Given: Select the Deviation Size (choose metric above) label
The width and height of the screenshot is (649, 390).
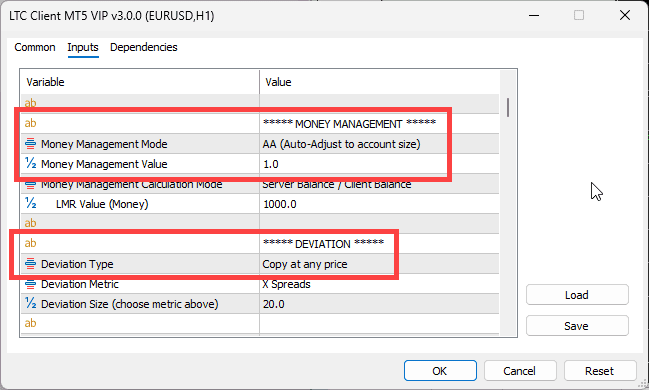Looking at the screenshot, I should click(130, 304).
